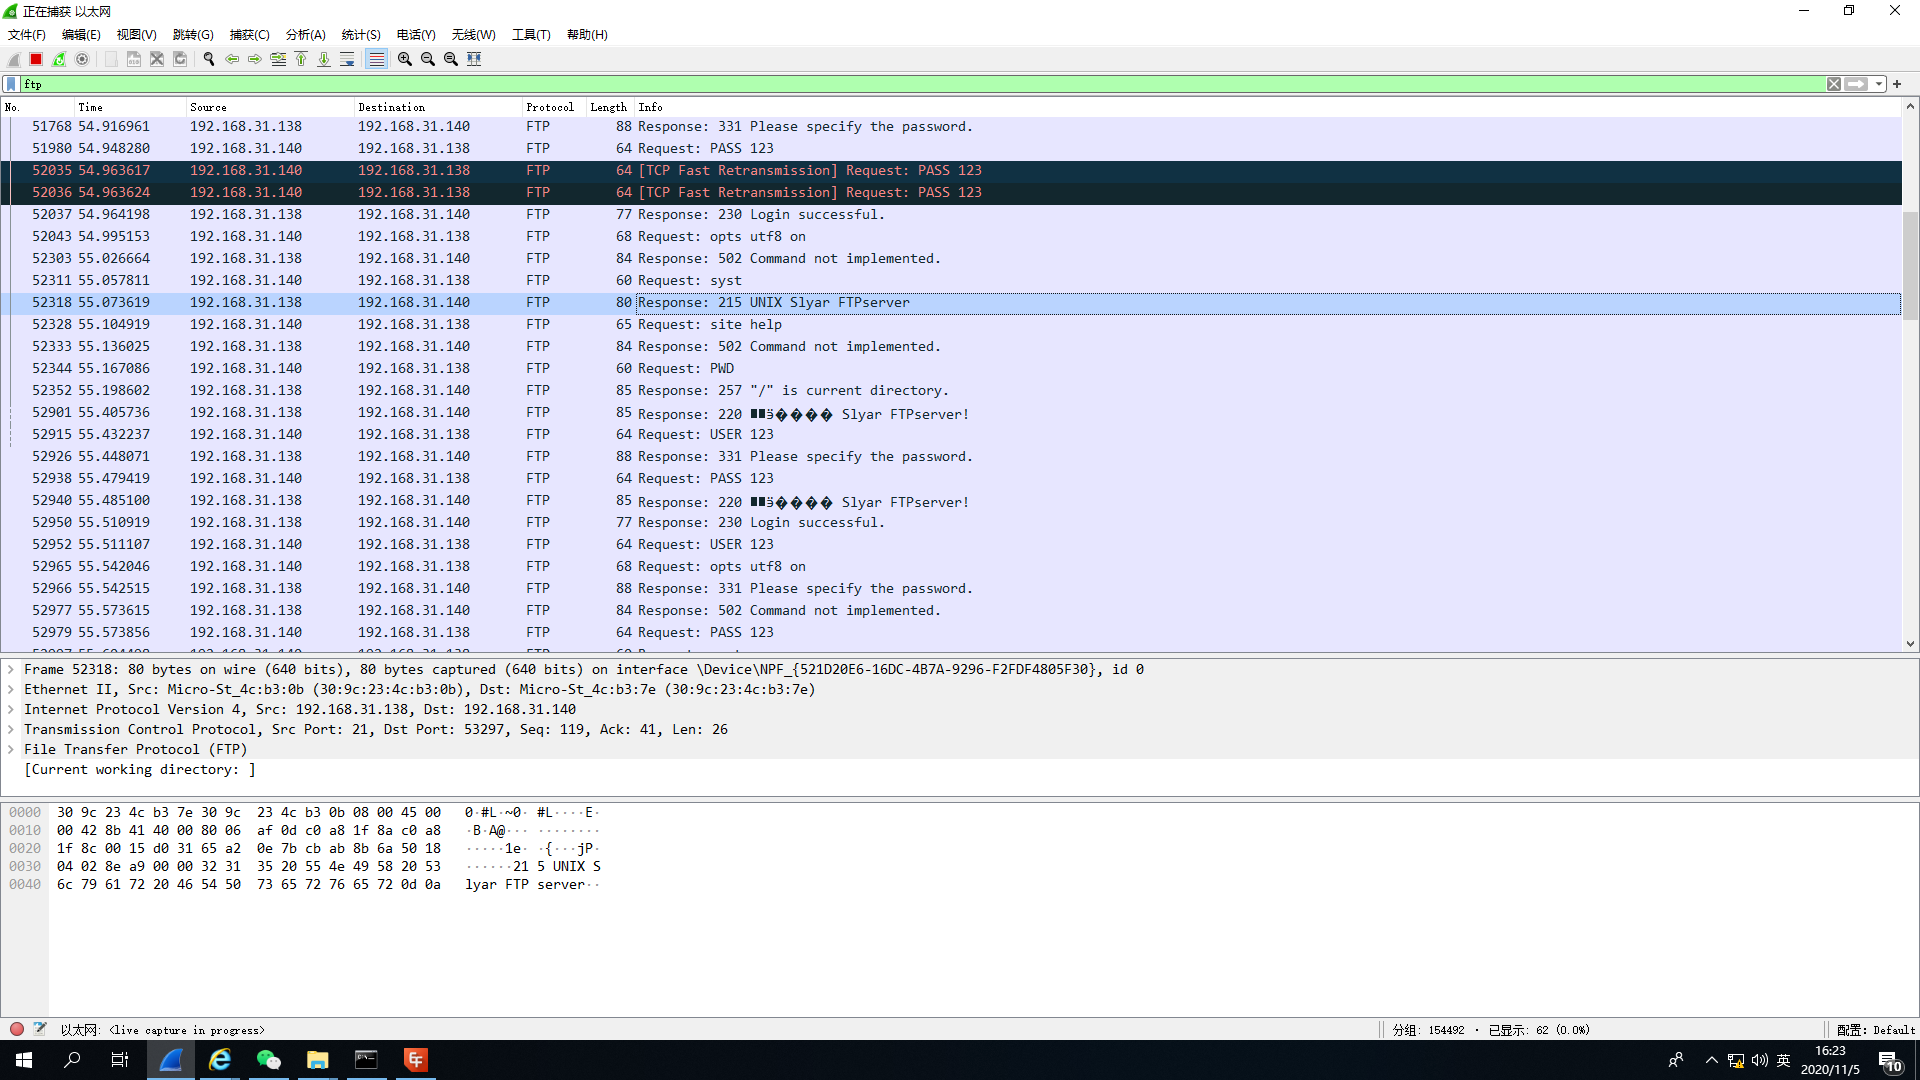Viewport: 1920px width, 1080px height.
Task: Sort packets by the Protocol column
Action: tap(549, 107)
